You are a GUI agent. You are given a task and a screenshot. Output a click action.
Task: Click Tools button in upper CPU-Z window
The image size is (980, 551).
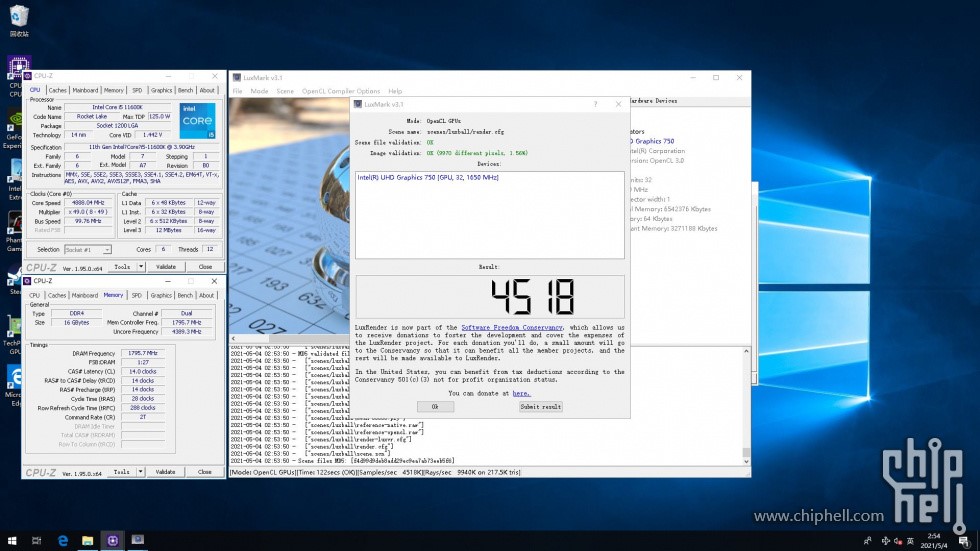tap(122, 267)
